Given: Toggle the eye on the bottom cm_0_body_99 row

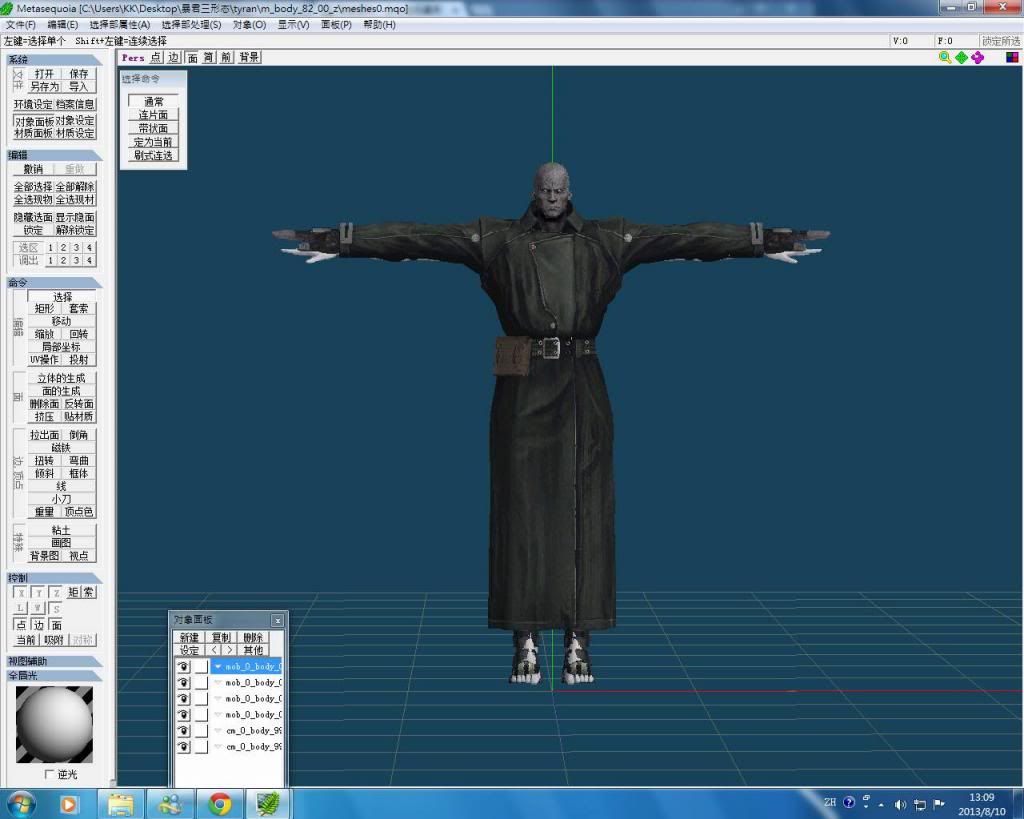Looking at the screenshot, I should pyautogui.click(x=184, y=747).
